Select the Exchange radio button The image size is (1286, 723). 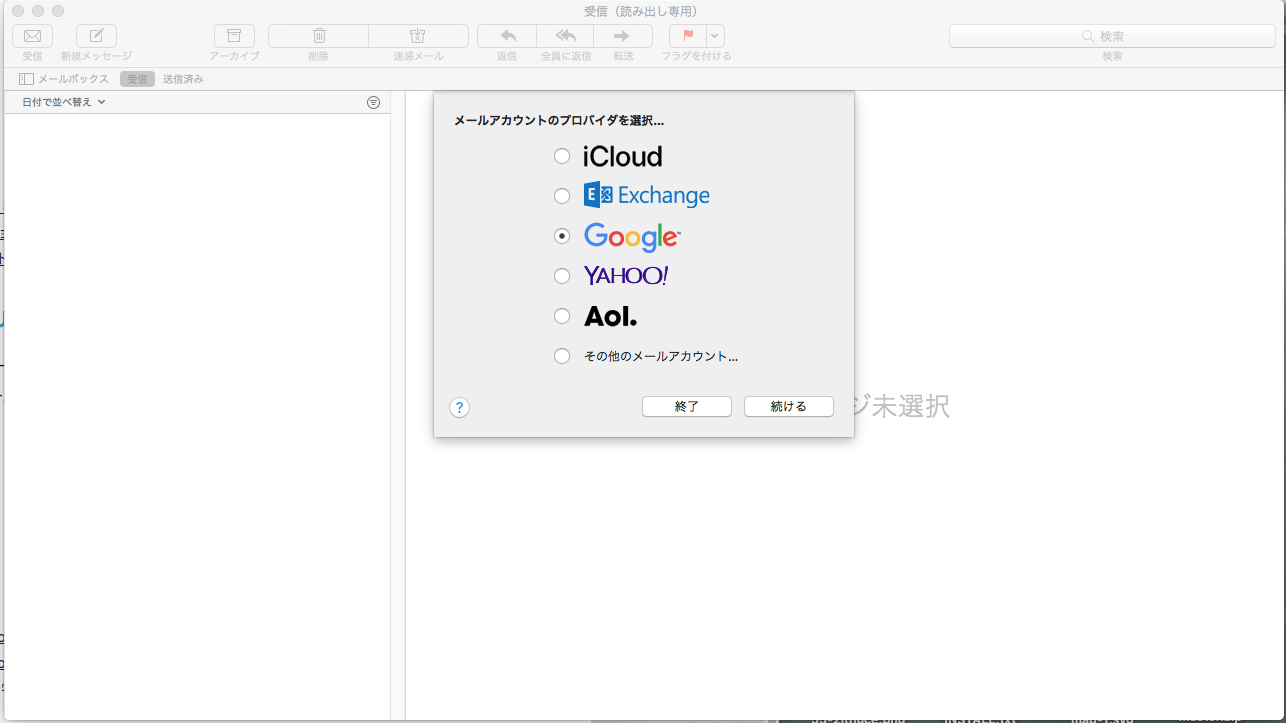click(562, 196)
